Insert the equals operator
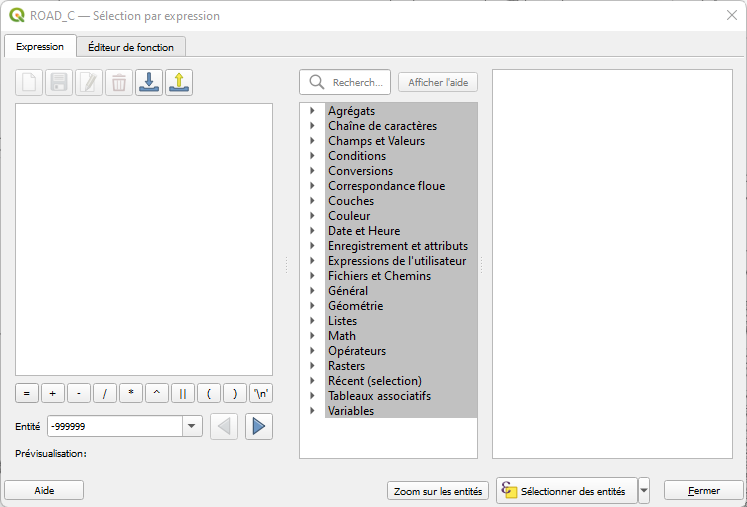747x507 pixels. pos(27,394)
